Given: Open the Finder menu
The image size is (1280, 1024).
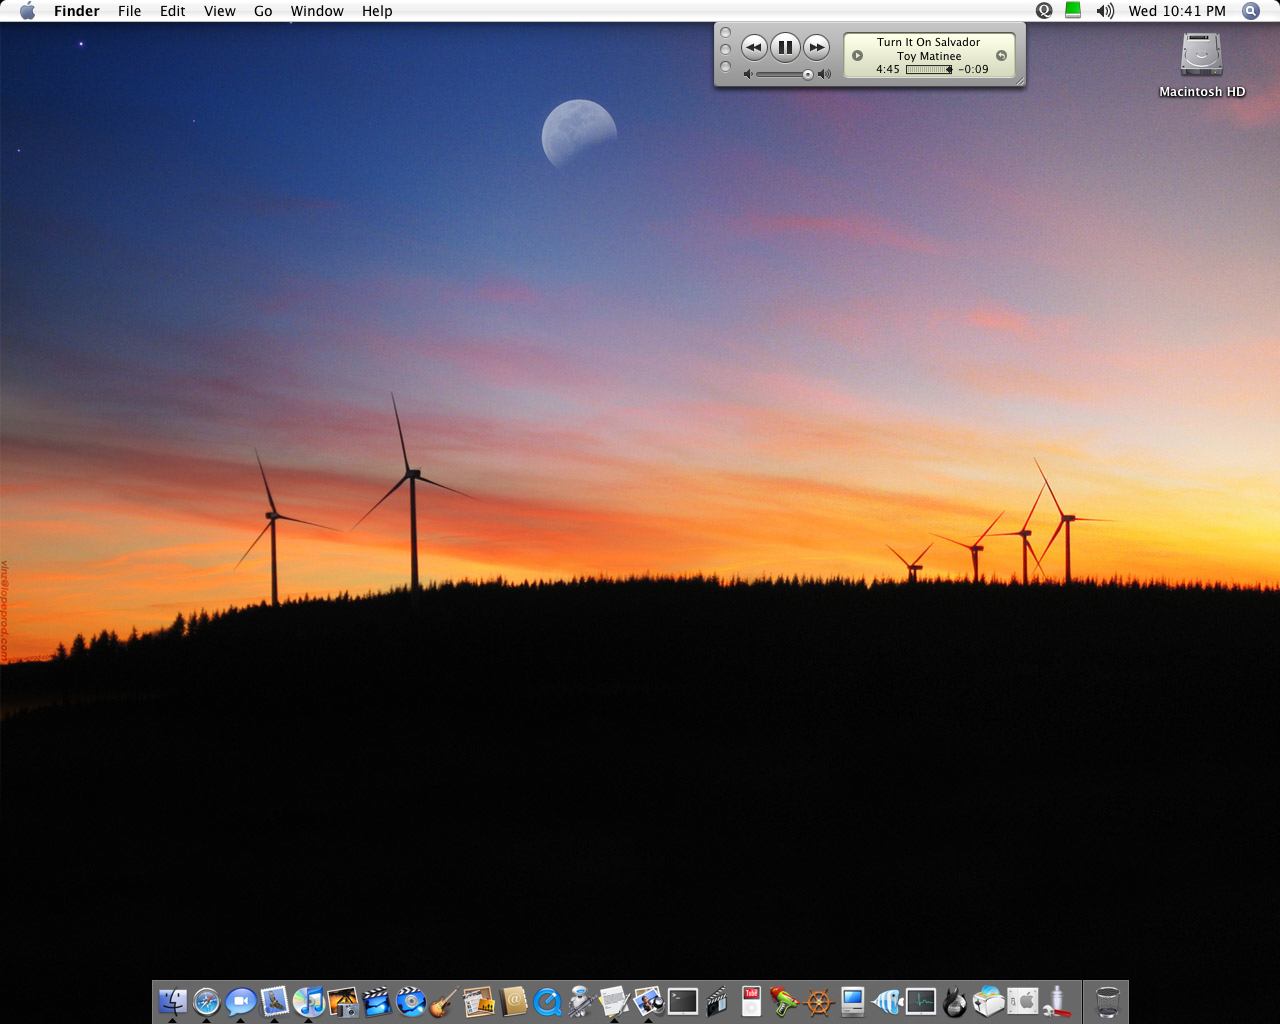Looking at the screenshot, I should point(76,11).
